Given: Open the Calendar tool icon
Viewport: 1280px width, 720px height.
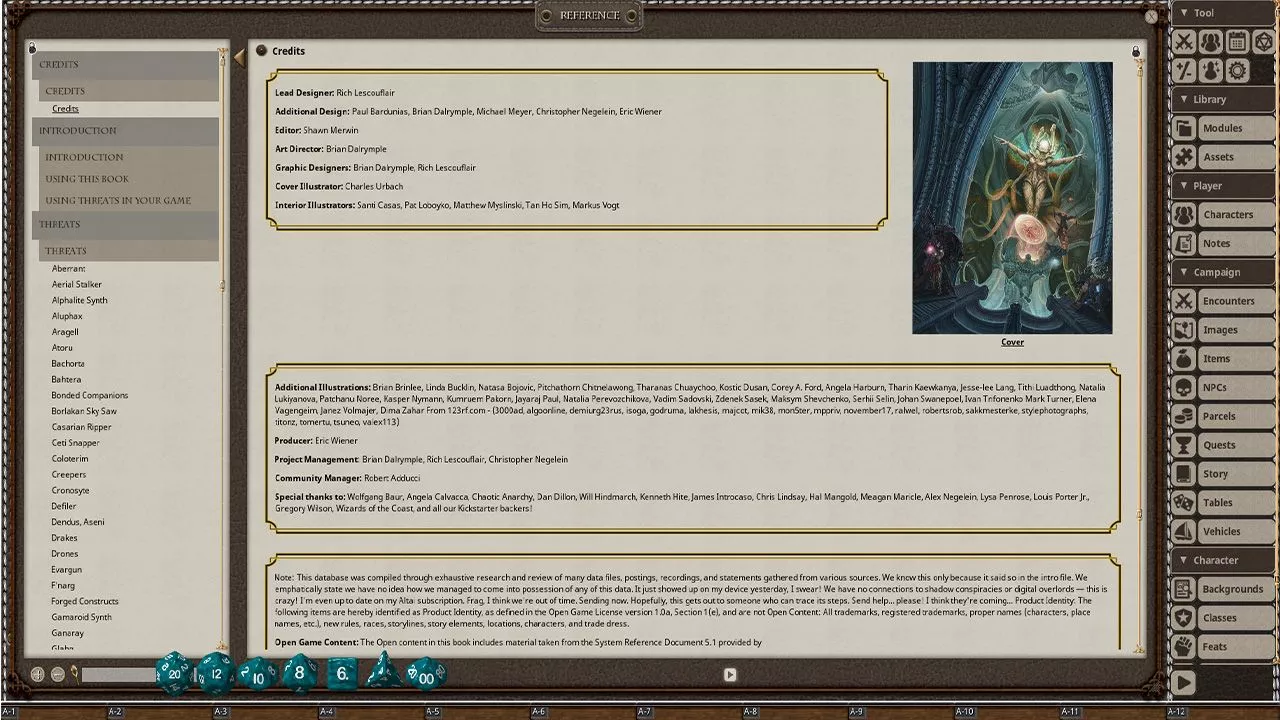Looking at the screenshot, I should pos(1237,41).
